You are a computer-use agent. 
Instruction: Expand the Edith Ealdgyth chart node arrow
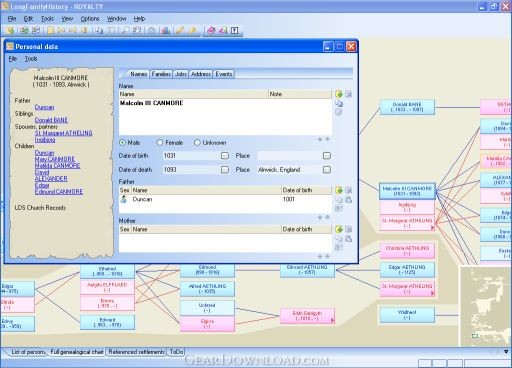click(x=332, y=320)
